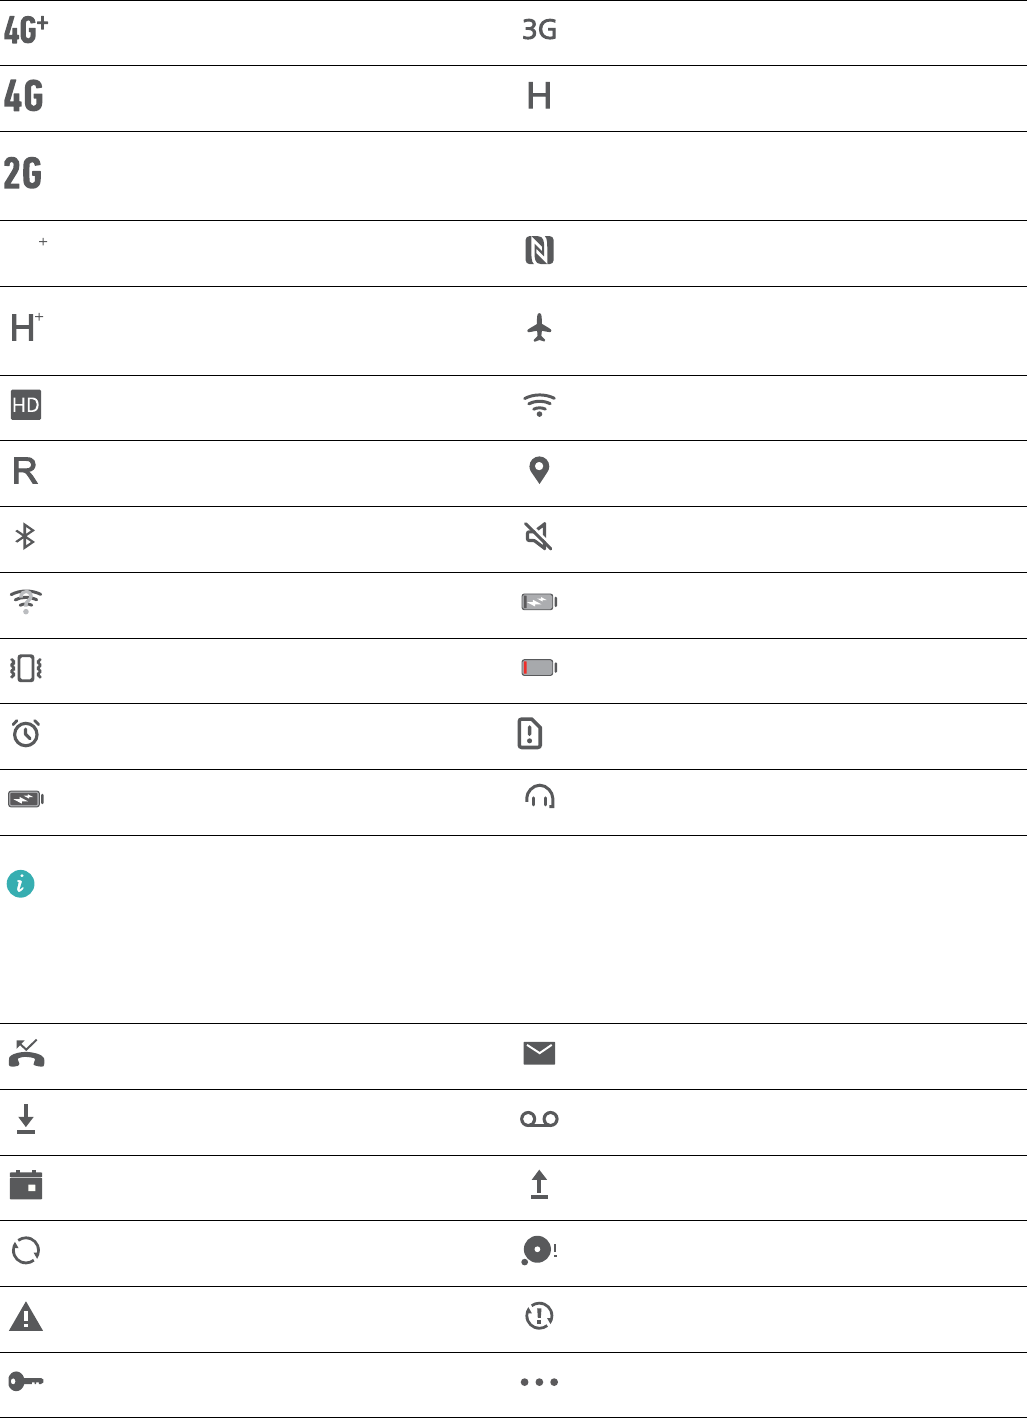Click the three dots more icon
1027x1418 pixels.
click(539, 1382)
